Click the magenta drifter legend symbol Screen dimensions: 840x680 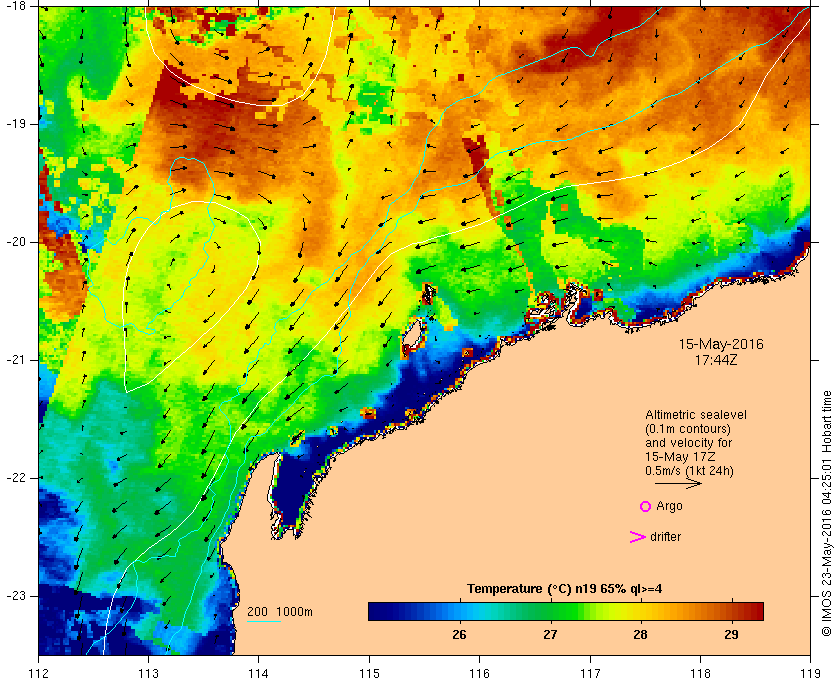coord(638,537)
